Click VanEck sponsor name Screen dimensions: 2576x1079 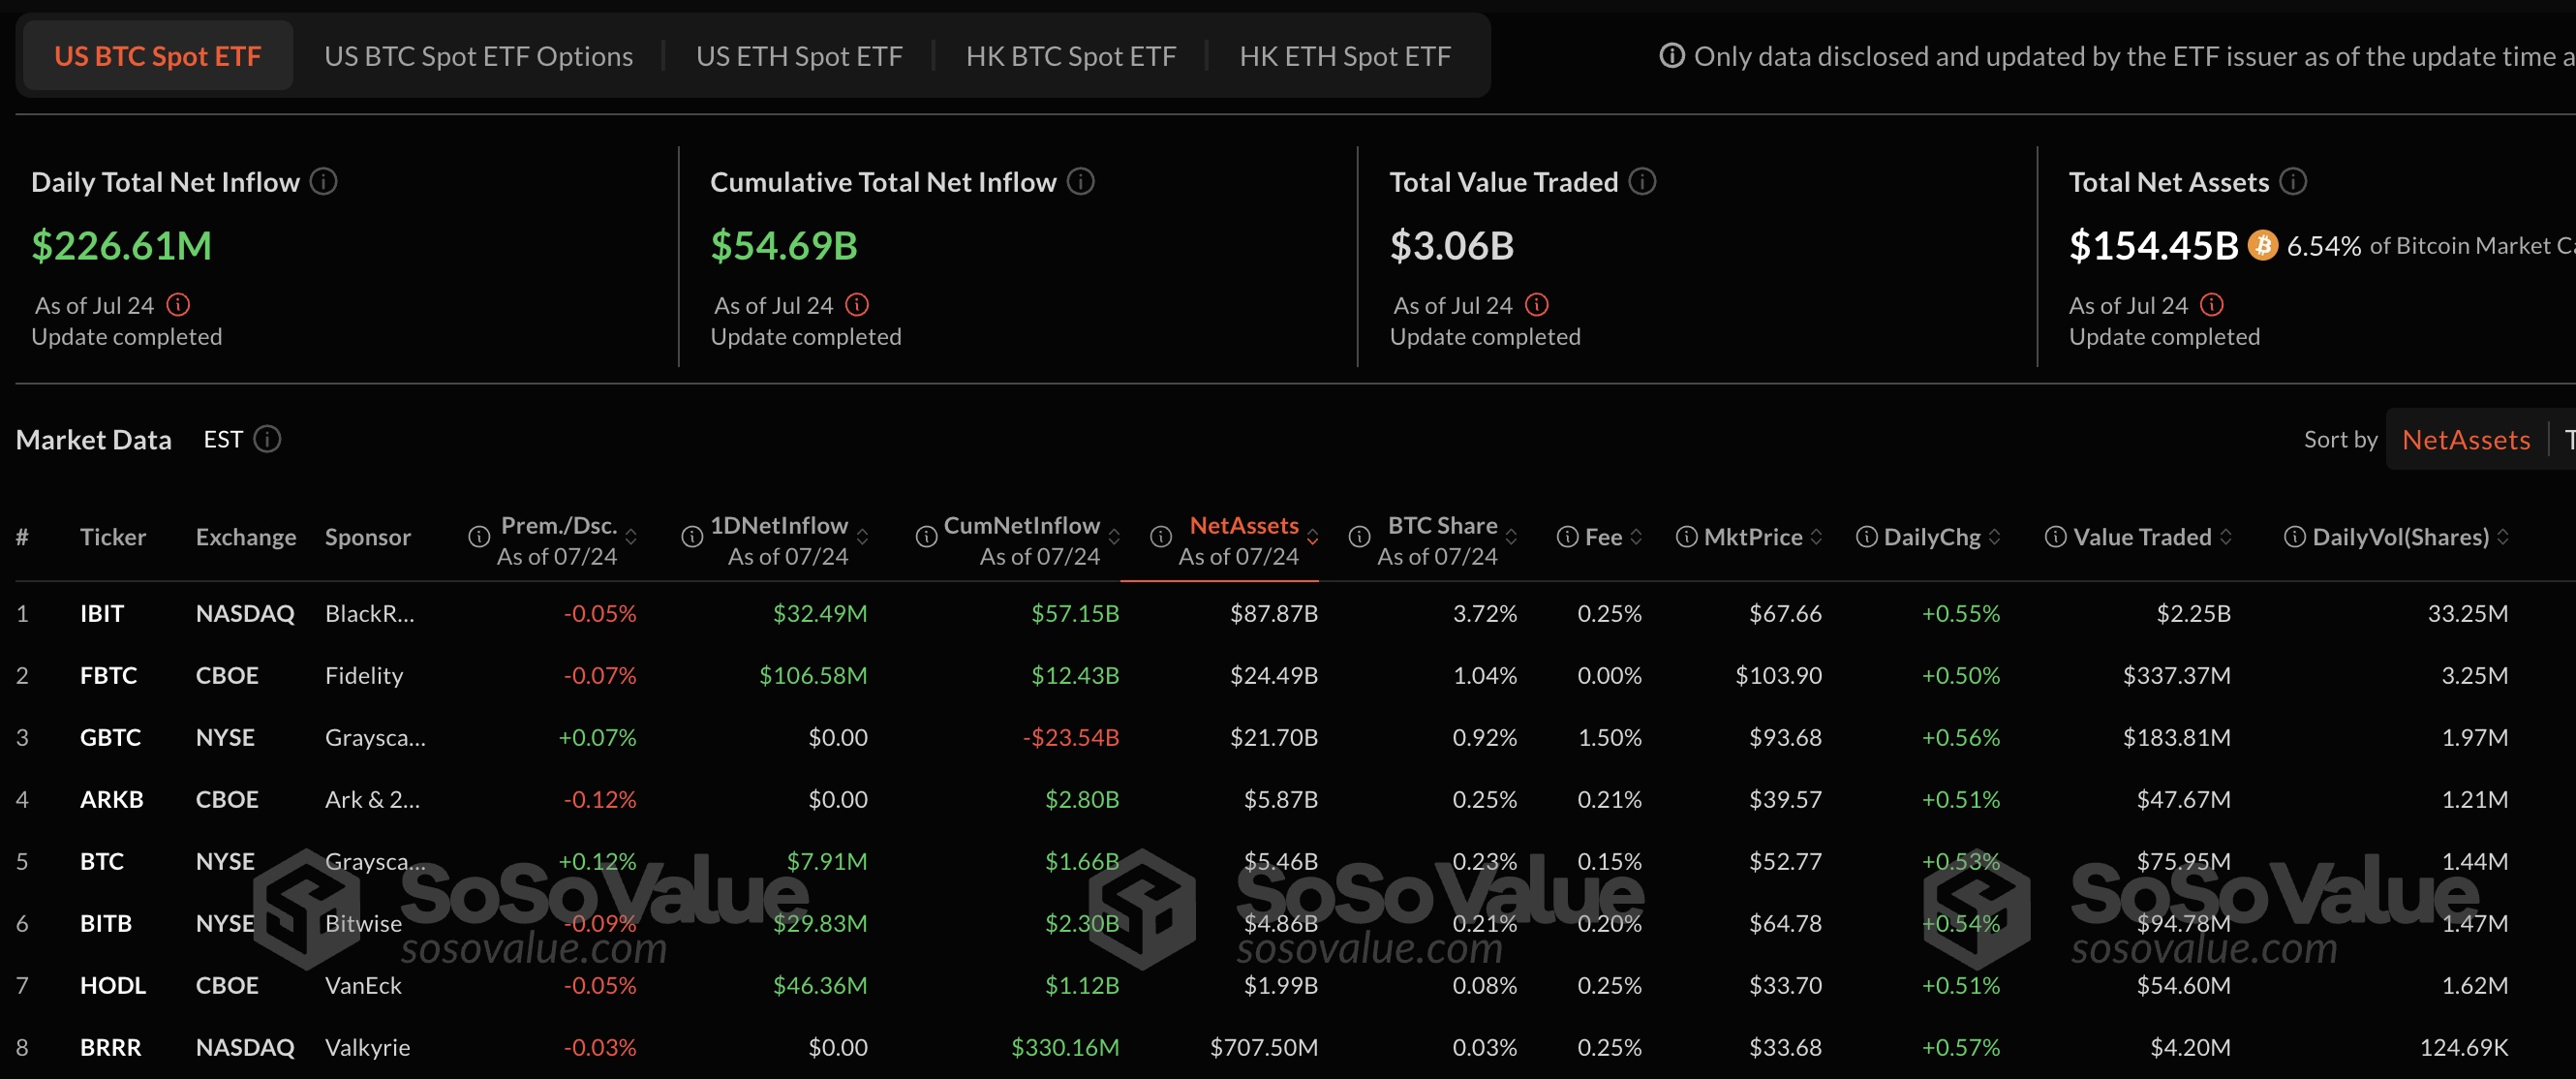[x=363, y=985]
